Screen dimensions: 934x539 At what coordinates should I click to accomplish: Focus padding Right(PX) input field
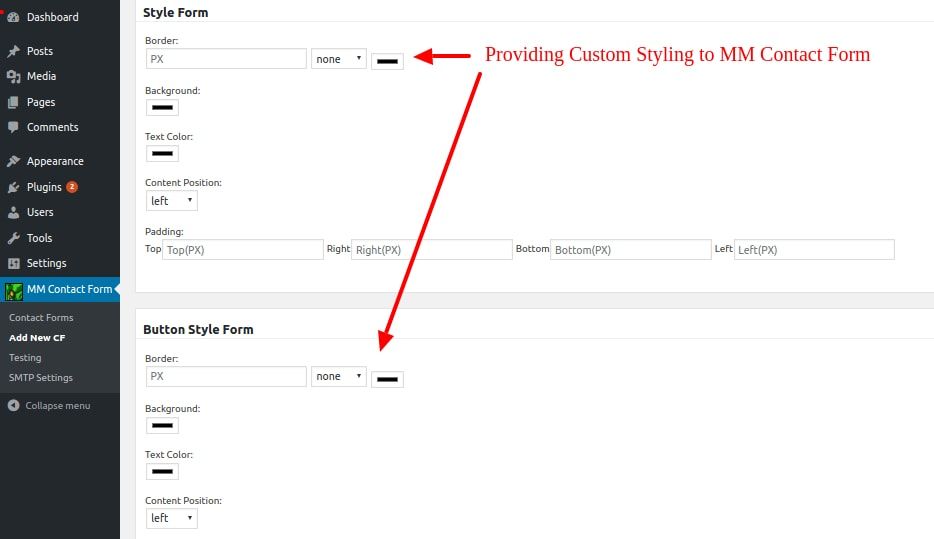432,250
